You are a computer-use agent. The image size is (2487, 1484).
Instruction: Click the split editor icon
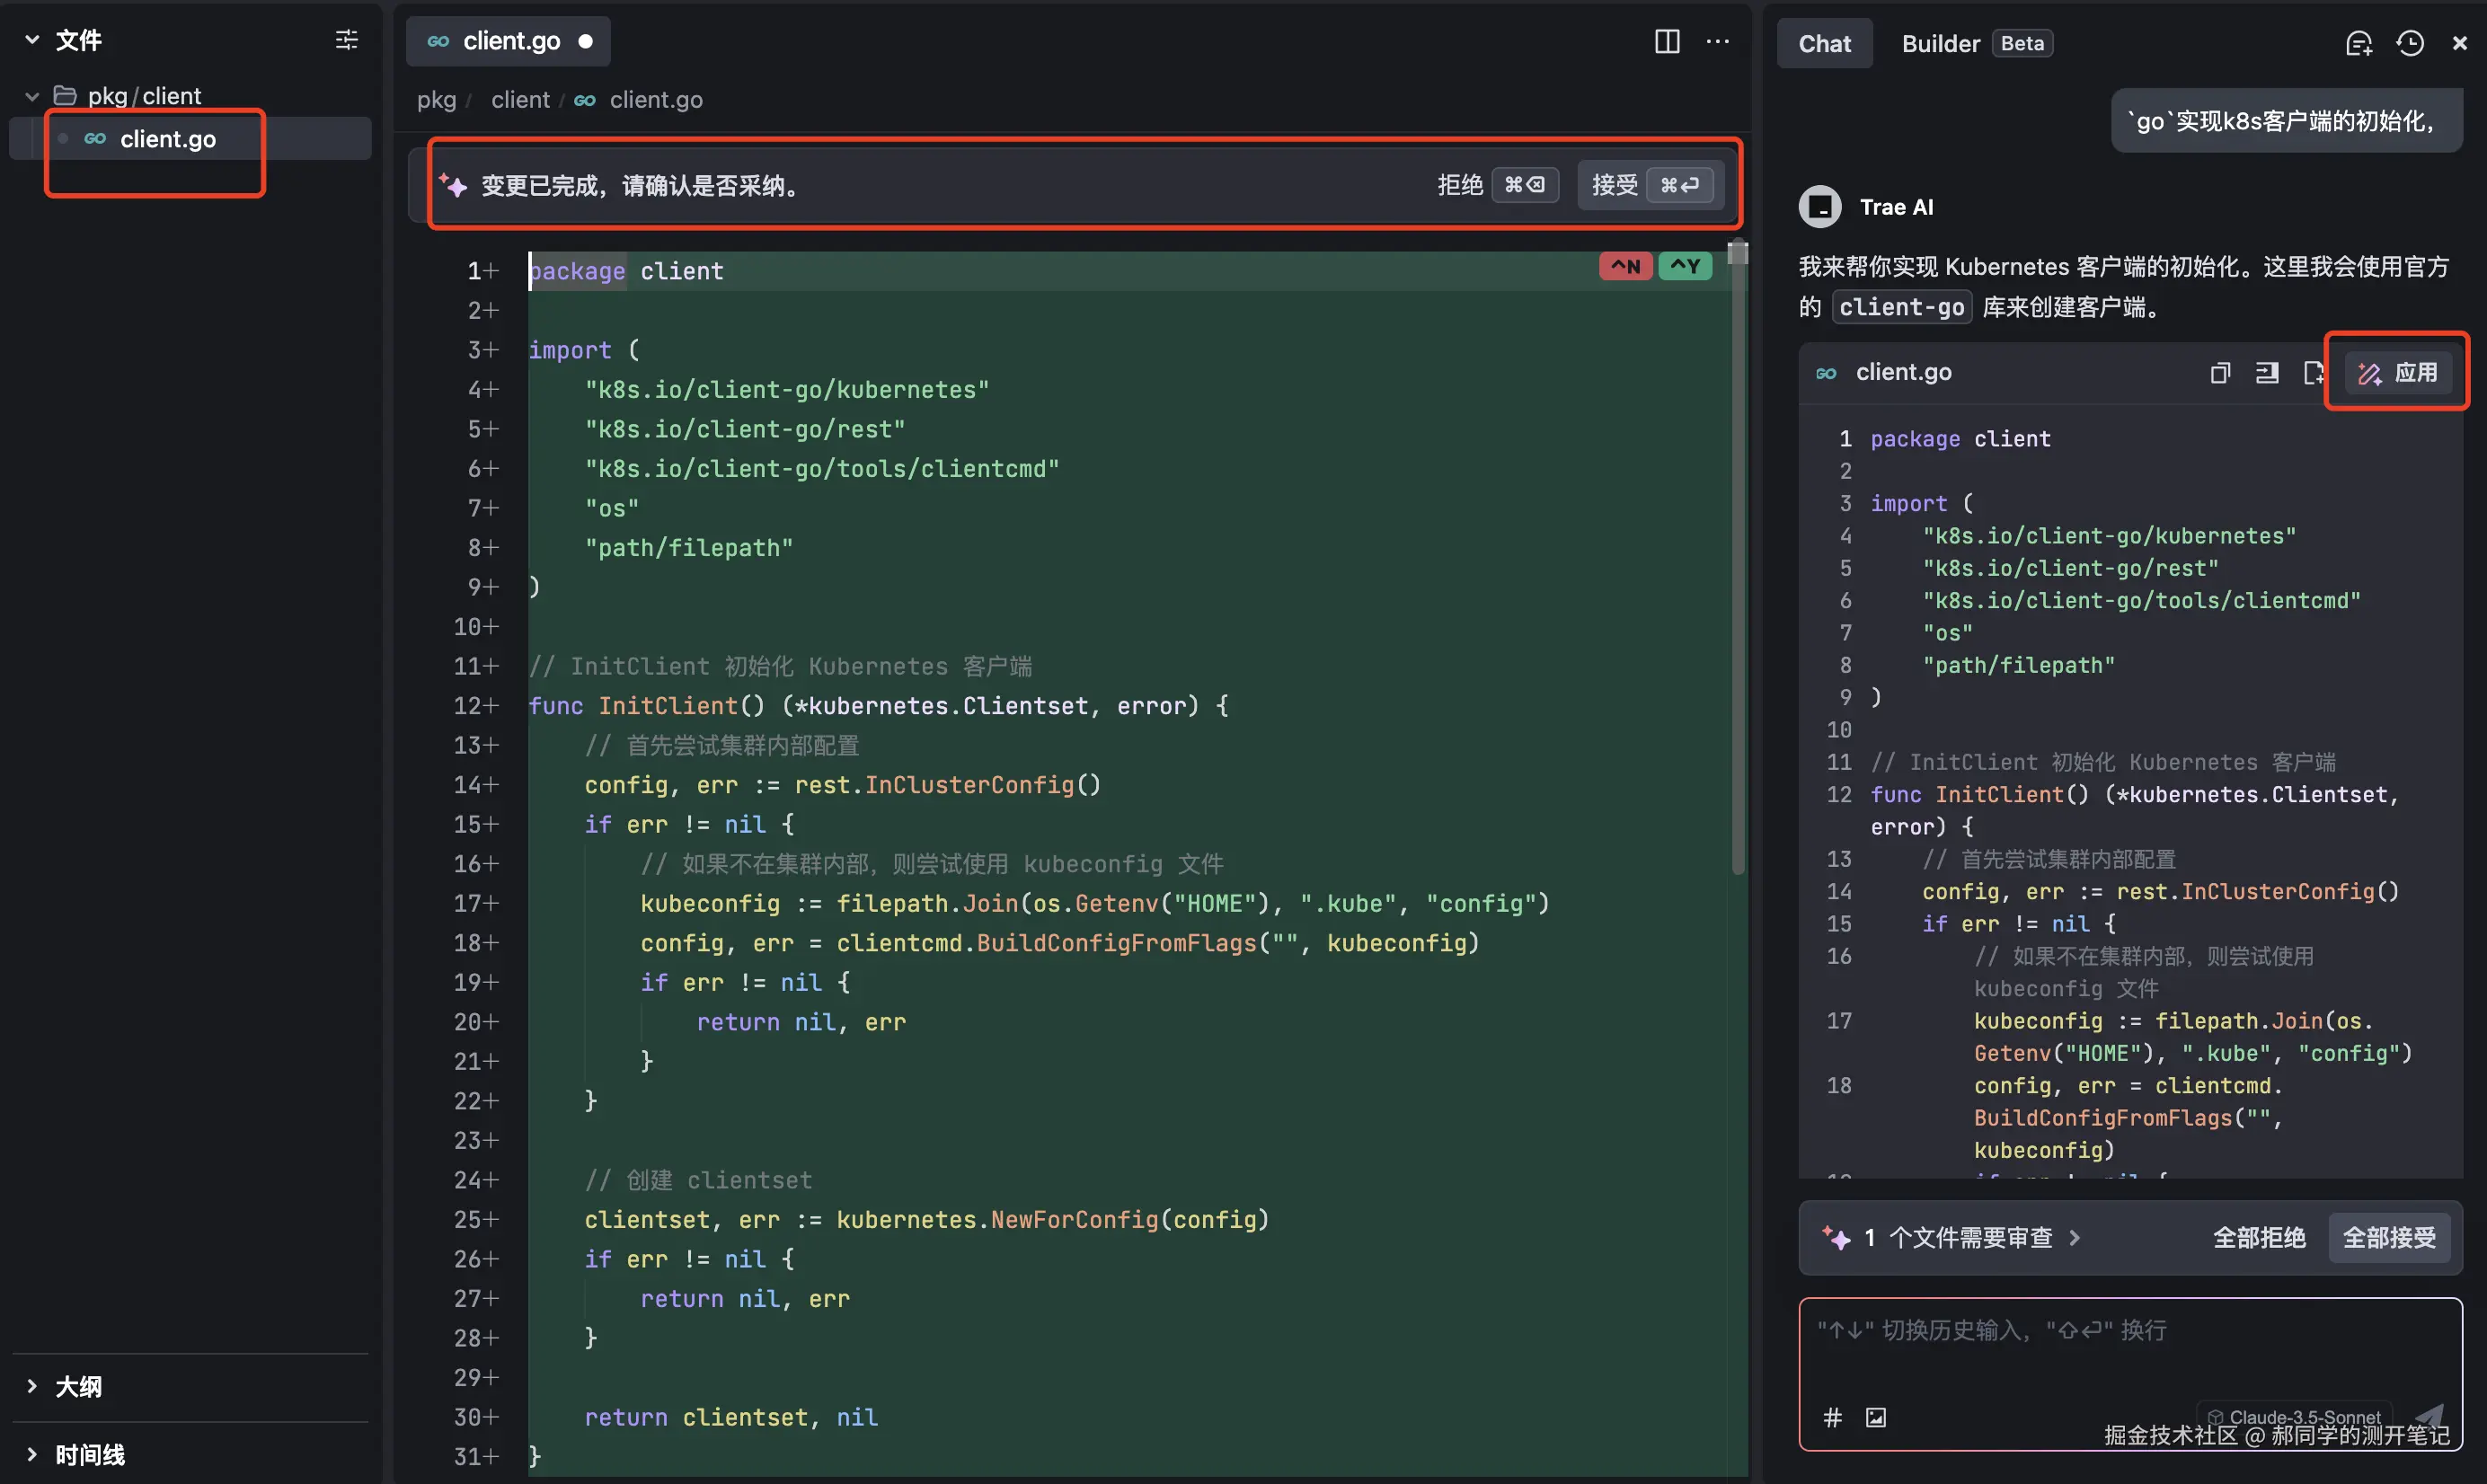pyautogui.click(x=1666, y=41)
